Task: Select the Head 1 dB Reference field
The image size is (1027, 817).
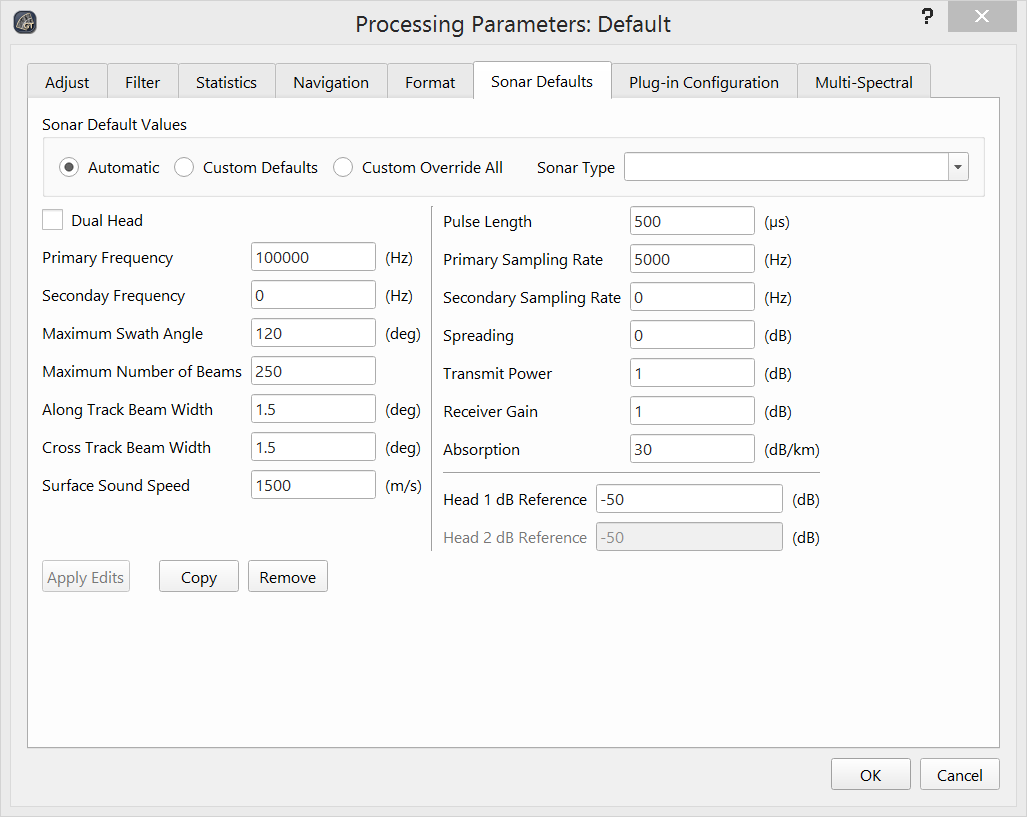Action: 689,500
